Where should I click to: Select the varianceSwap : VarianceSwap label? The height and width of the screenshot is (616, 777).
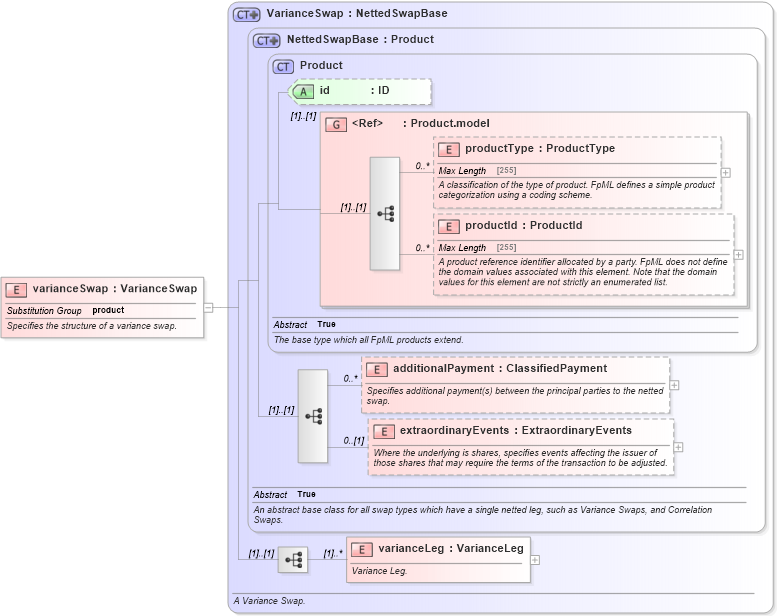pos(115,288)
